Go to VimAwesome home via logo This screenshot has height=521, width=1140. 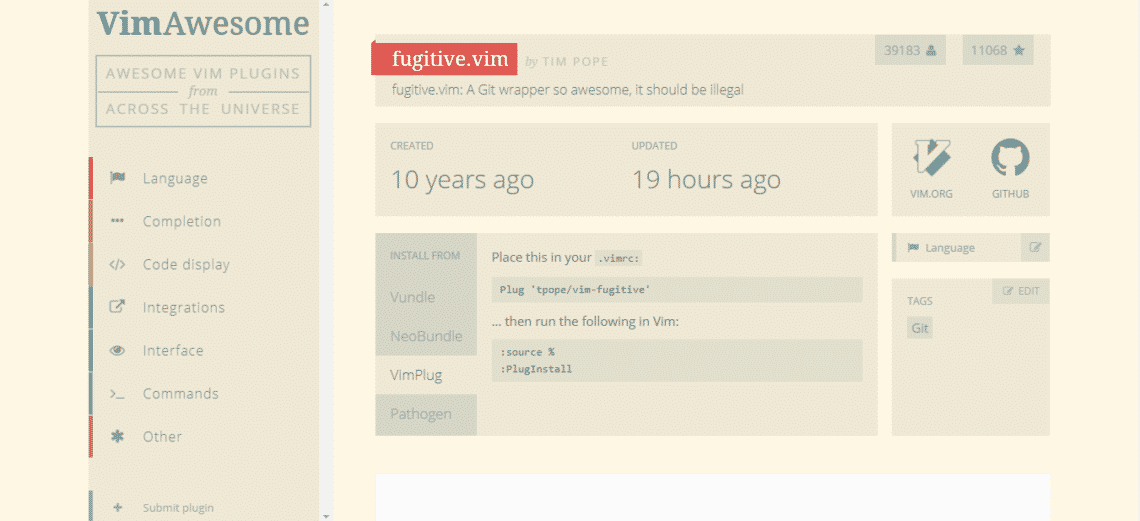pos(203,23)
